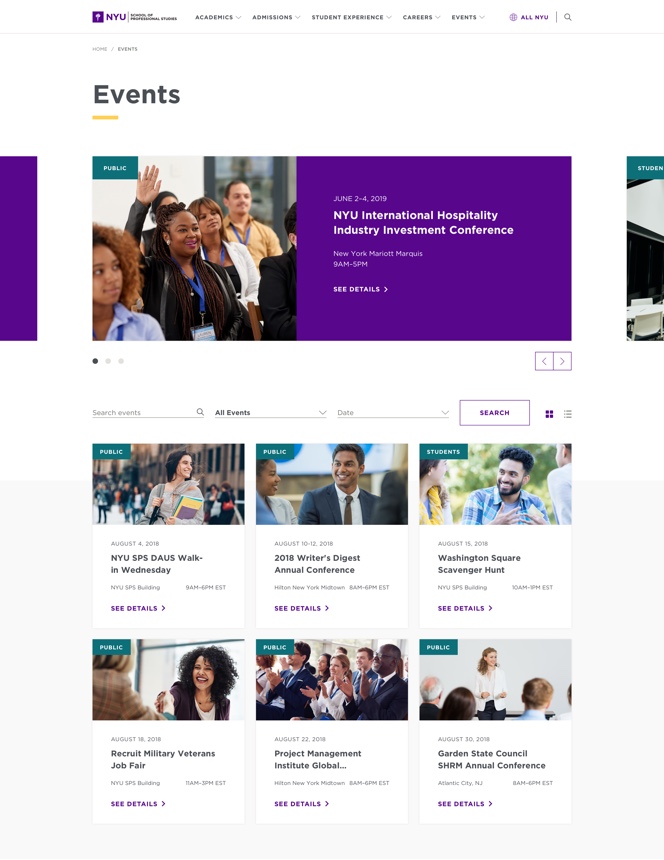Go to the previous carousel slide
The height and width of the screenshot is (860, 664).
(544, 361)
